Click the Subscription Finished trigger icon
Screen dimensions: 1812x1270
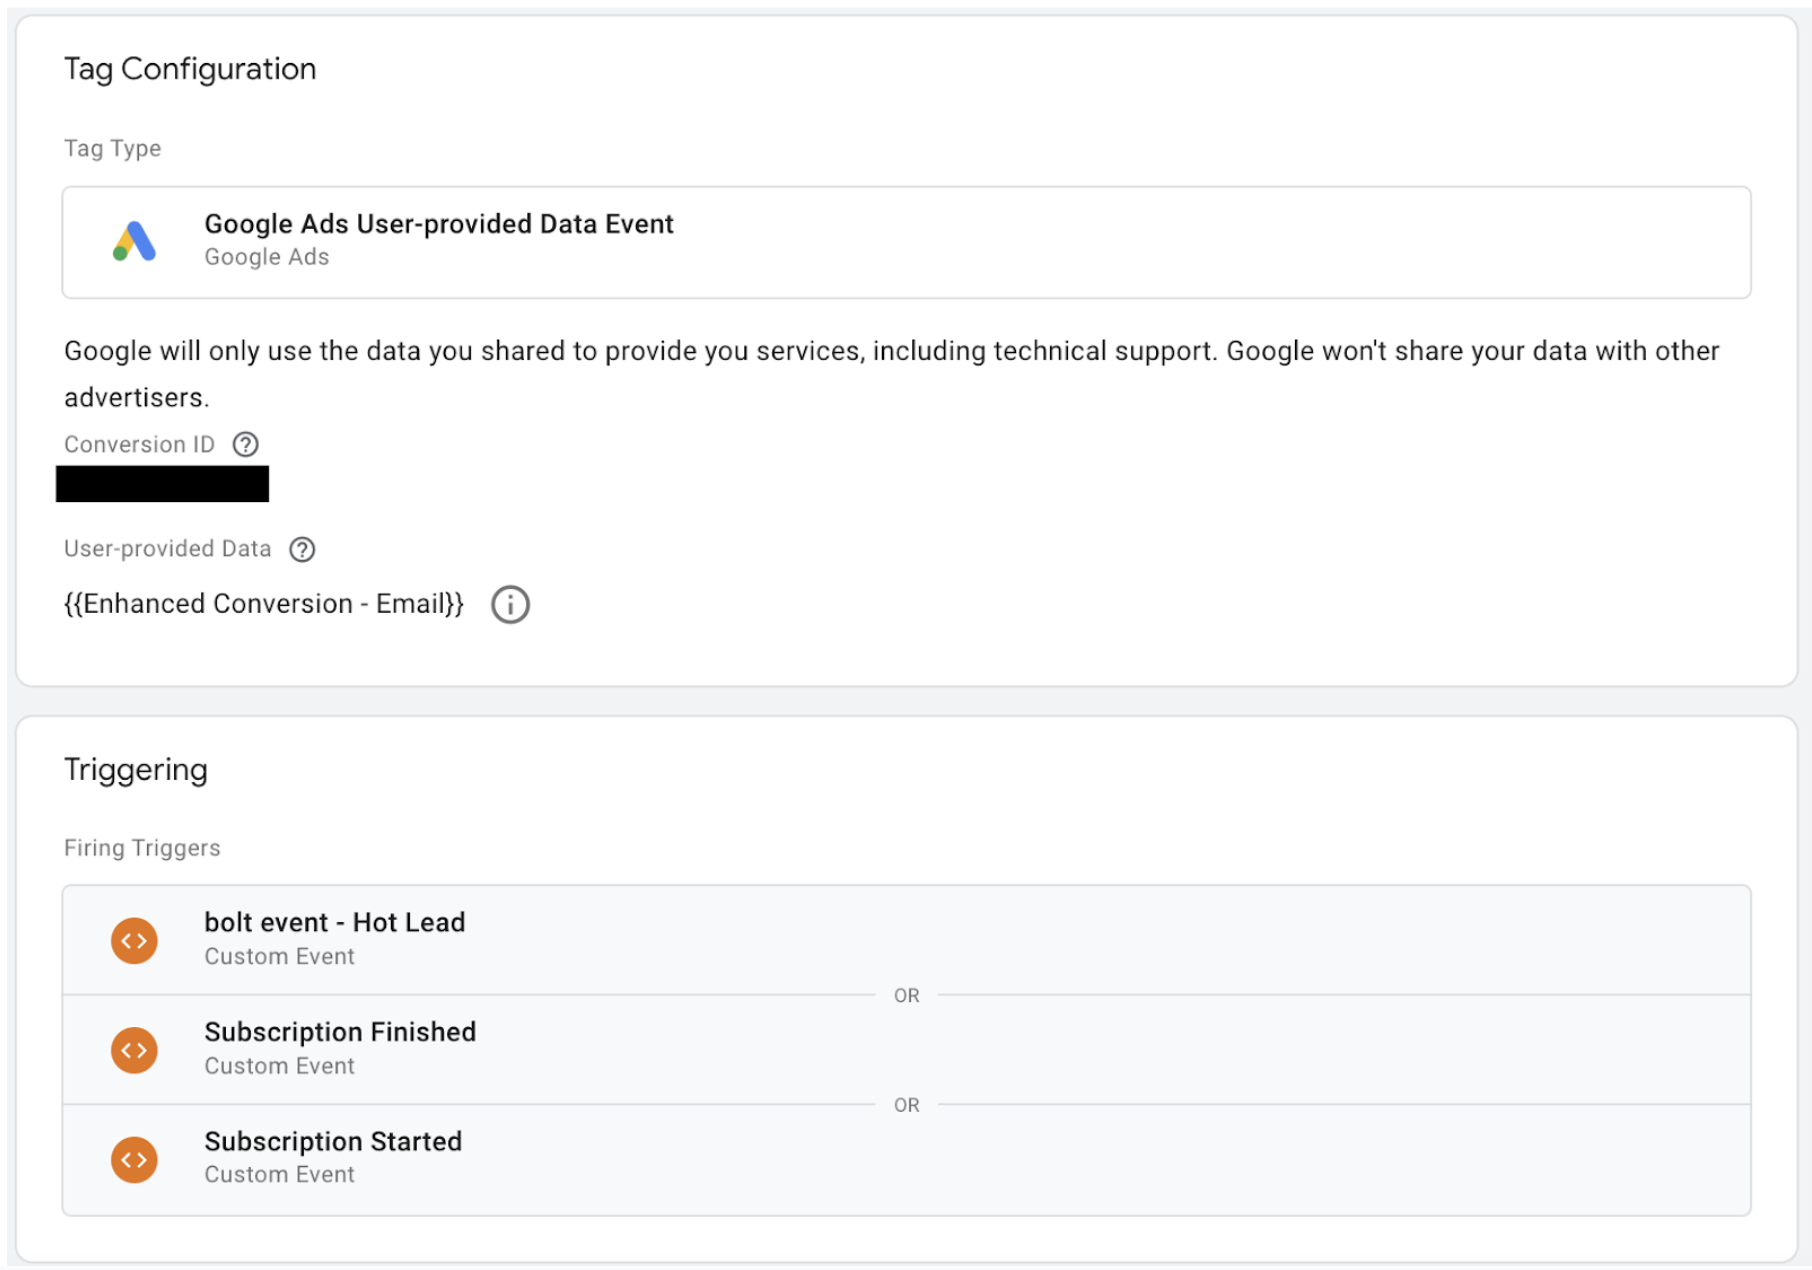point(134,1050)
